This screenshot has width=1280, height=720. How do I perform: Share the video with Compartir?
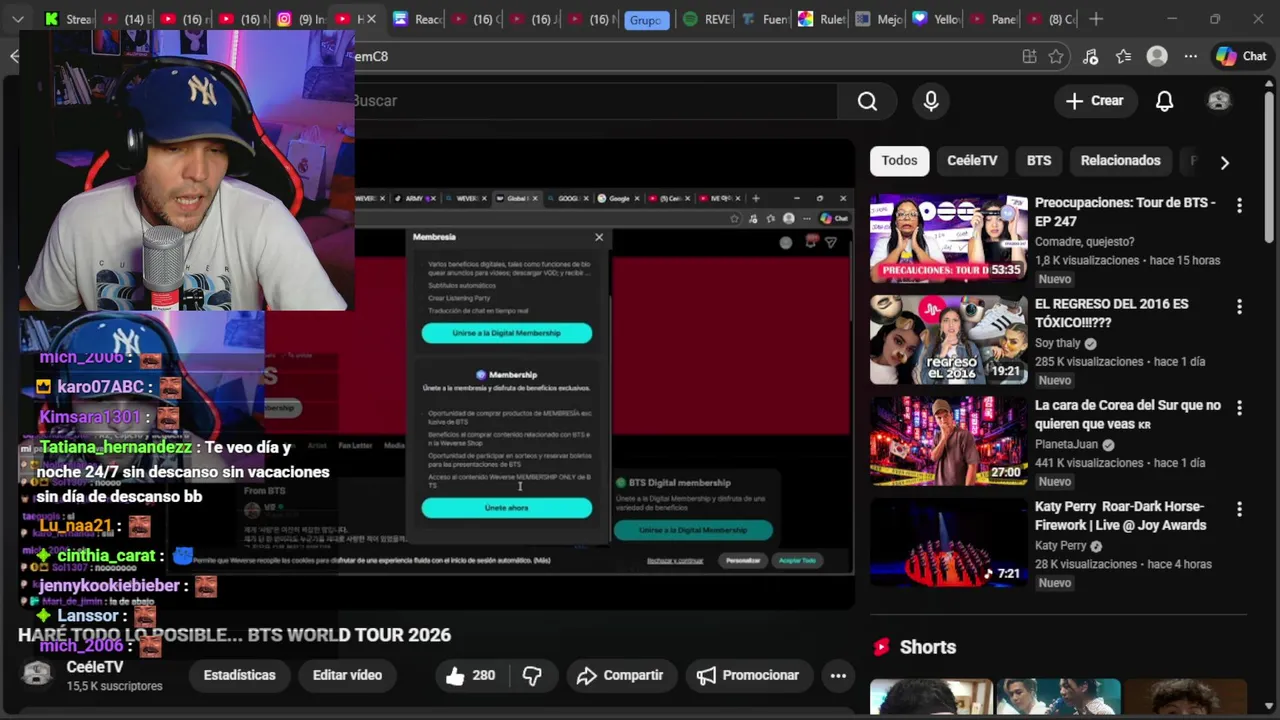pyautogui.click(x=620, y=676)
